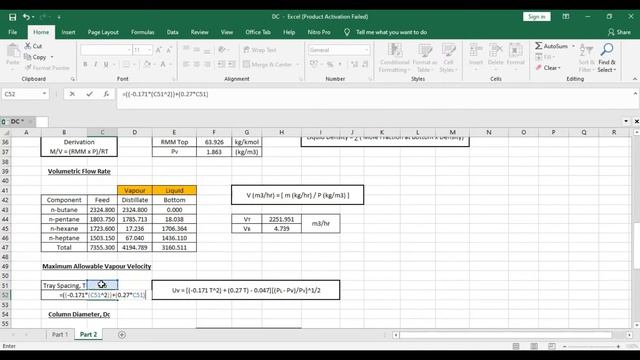Click the Vapour orange header cell
The image size is (640, 360).
[x=135, y=191]
